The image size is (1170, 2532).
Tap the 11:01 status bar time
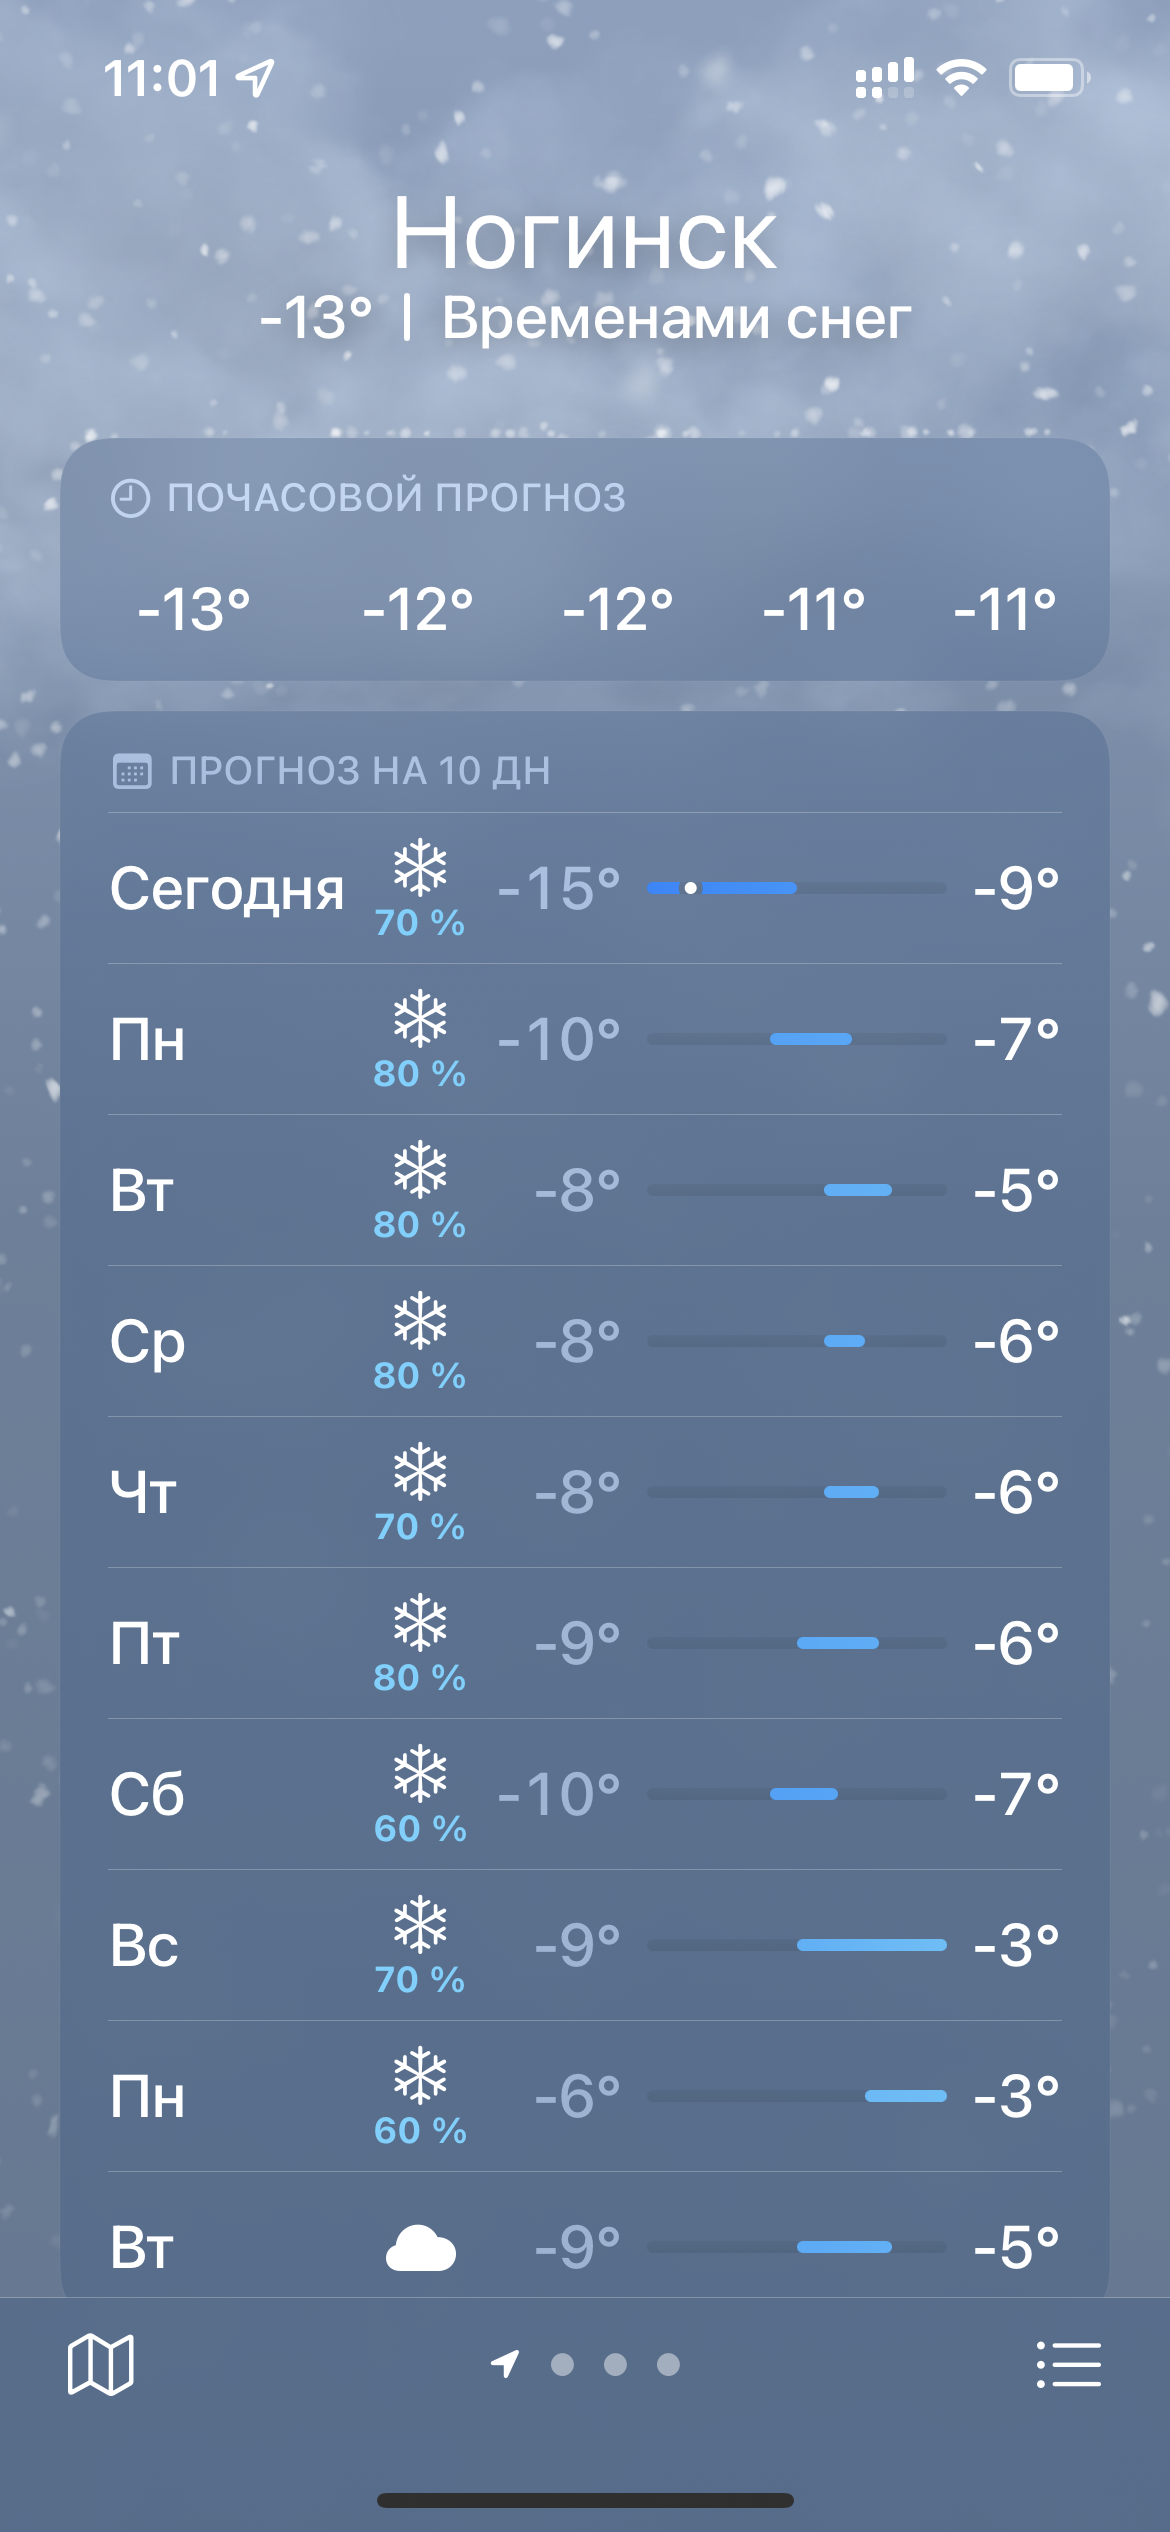point(162,78)
